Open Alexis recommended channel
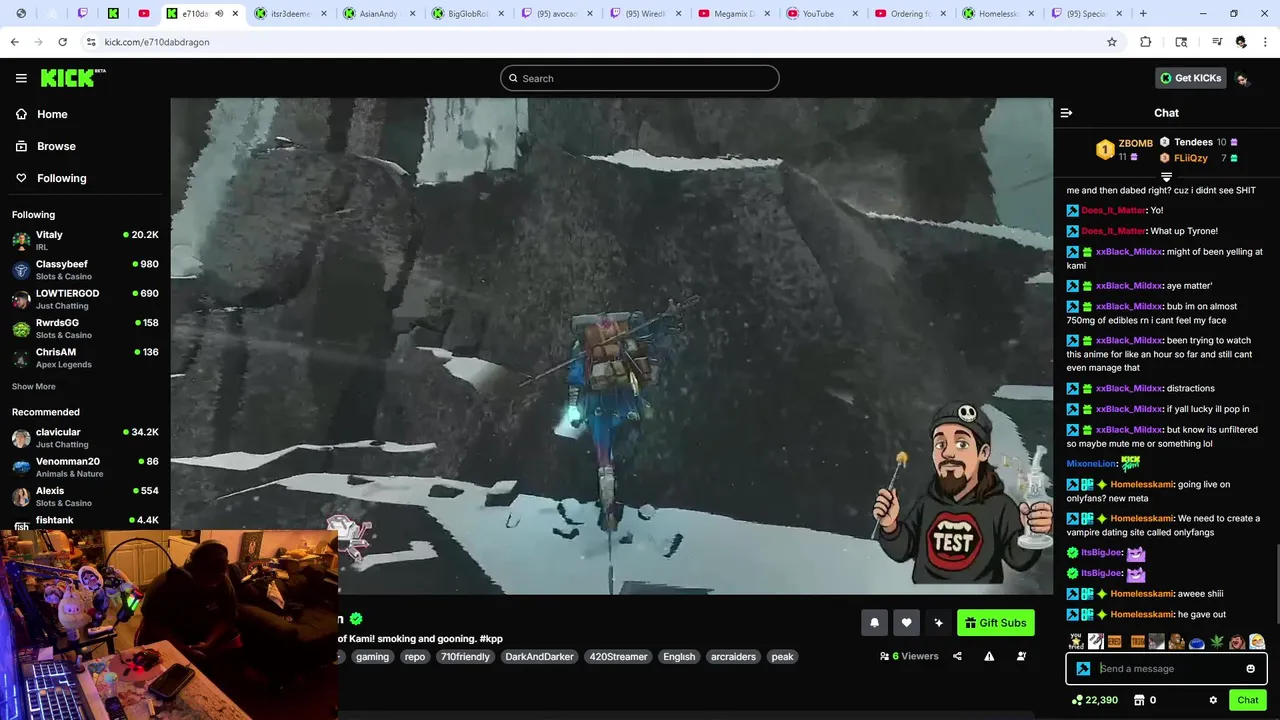 coord(85,496)
